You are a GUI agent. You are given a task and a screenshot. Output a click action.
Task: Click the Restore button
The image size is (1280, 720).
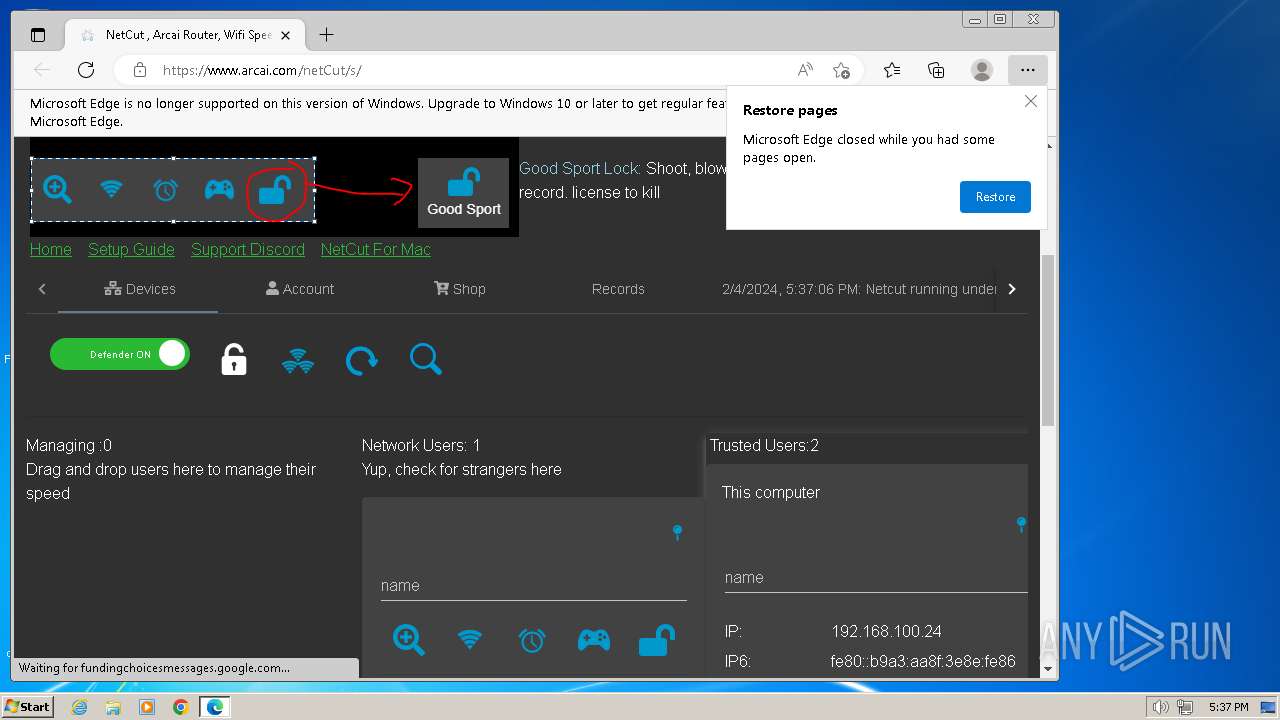pos(995,197)
